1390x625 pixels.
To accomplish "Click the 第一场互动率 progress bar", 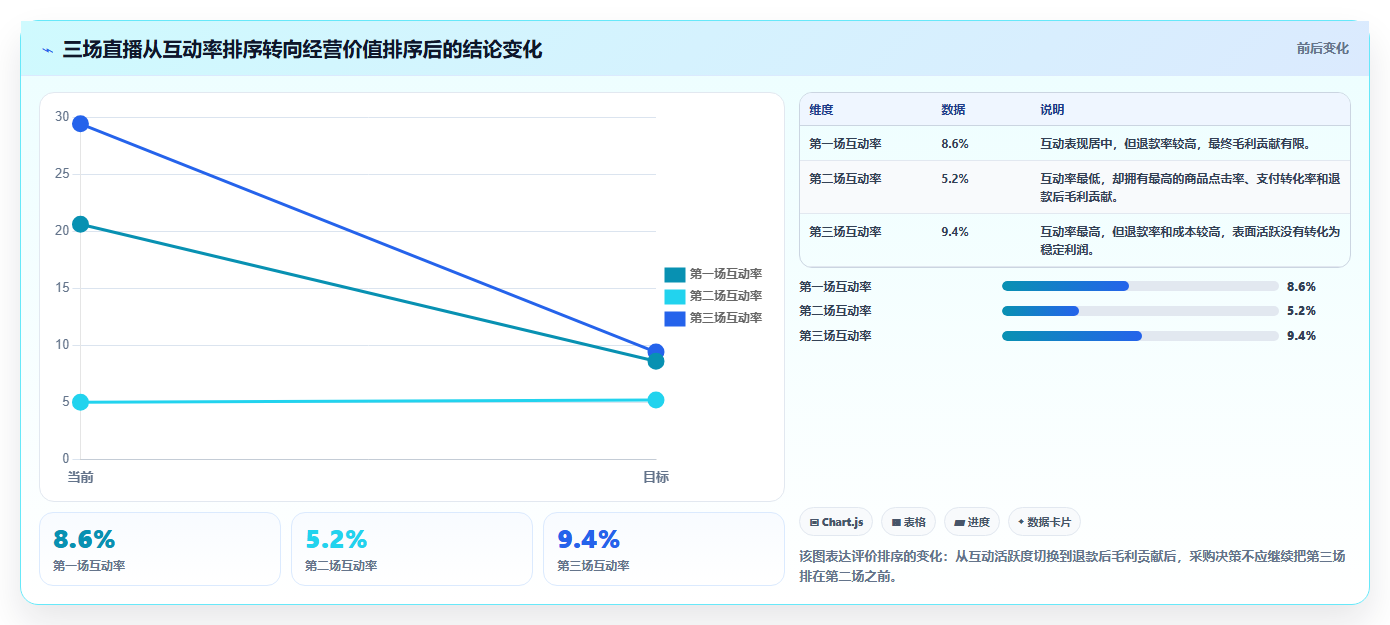I will click(x=1140, y=286).
